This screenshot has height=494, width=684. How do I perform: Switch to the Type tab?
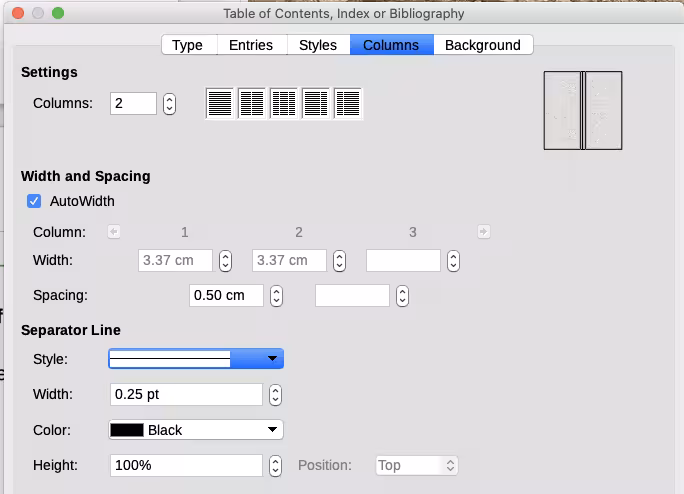[x=187, y=45]
